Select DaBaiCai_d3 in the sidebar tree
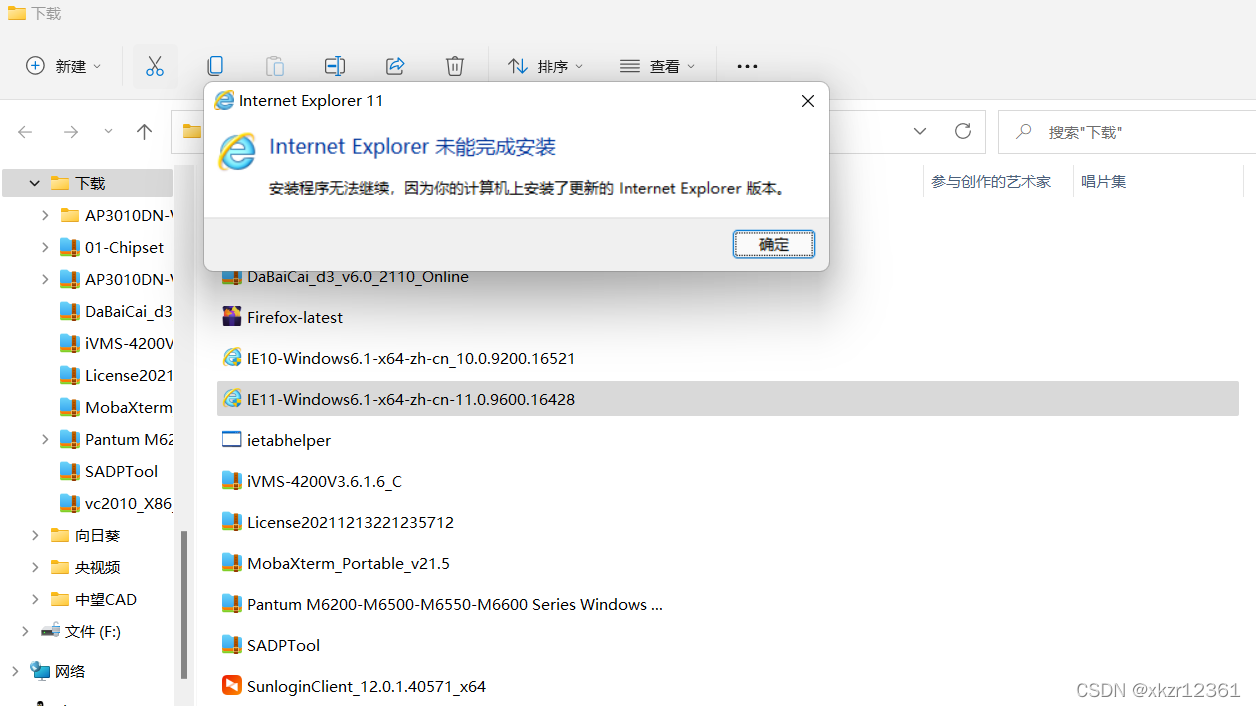1256x707 pixels. point(128,311)
